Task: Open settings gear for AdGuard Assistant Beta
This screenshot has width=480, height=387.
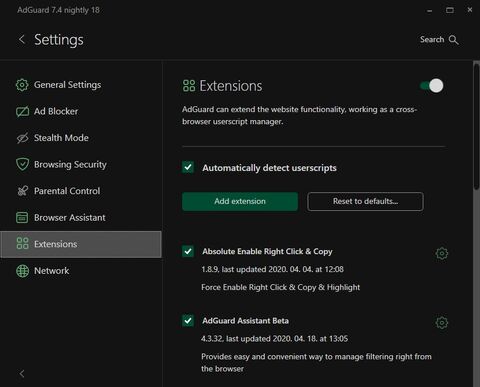Action: [442, 323]
